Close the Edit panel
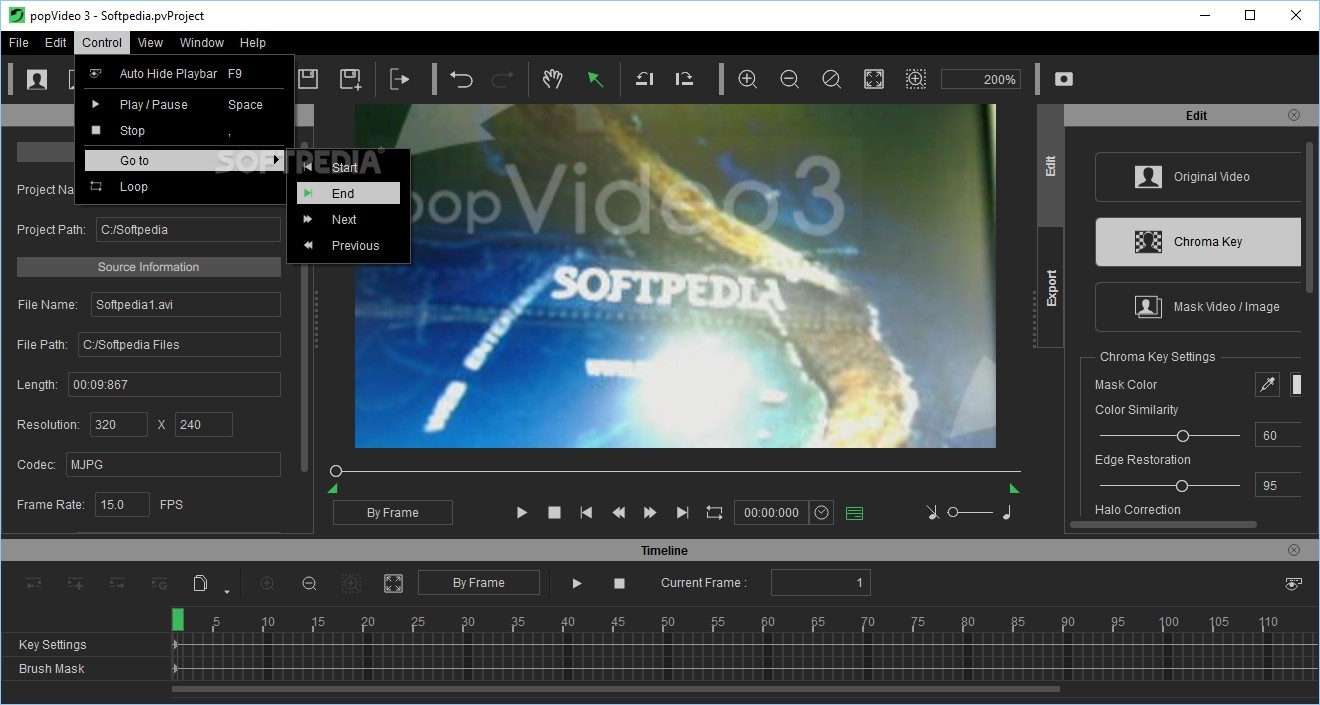Screen dimensions: 1320x705 [x=1294, y=115]
